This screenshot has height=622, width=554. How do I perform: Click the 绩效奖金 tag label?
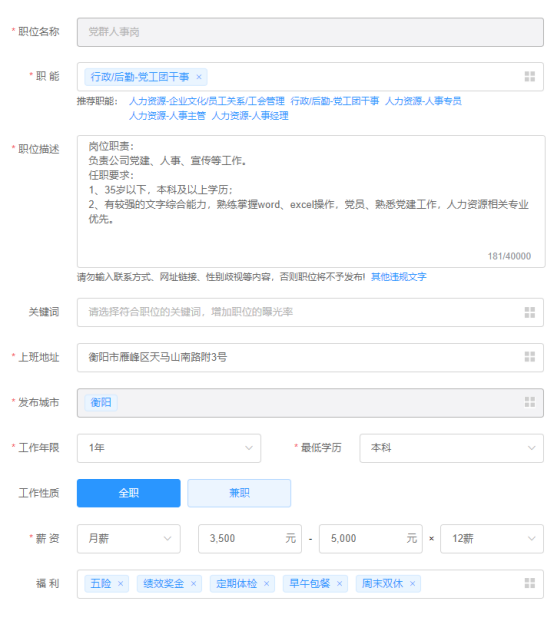pos(164,584)
